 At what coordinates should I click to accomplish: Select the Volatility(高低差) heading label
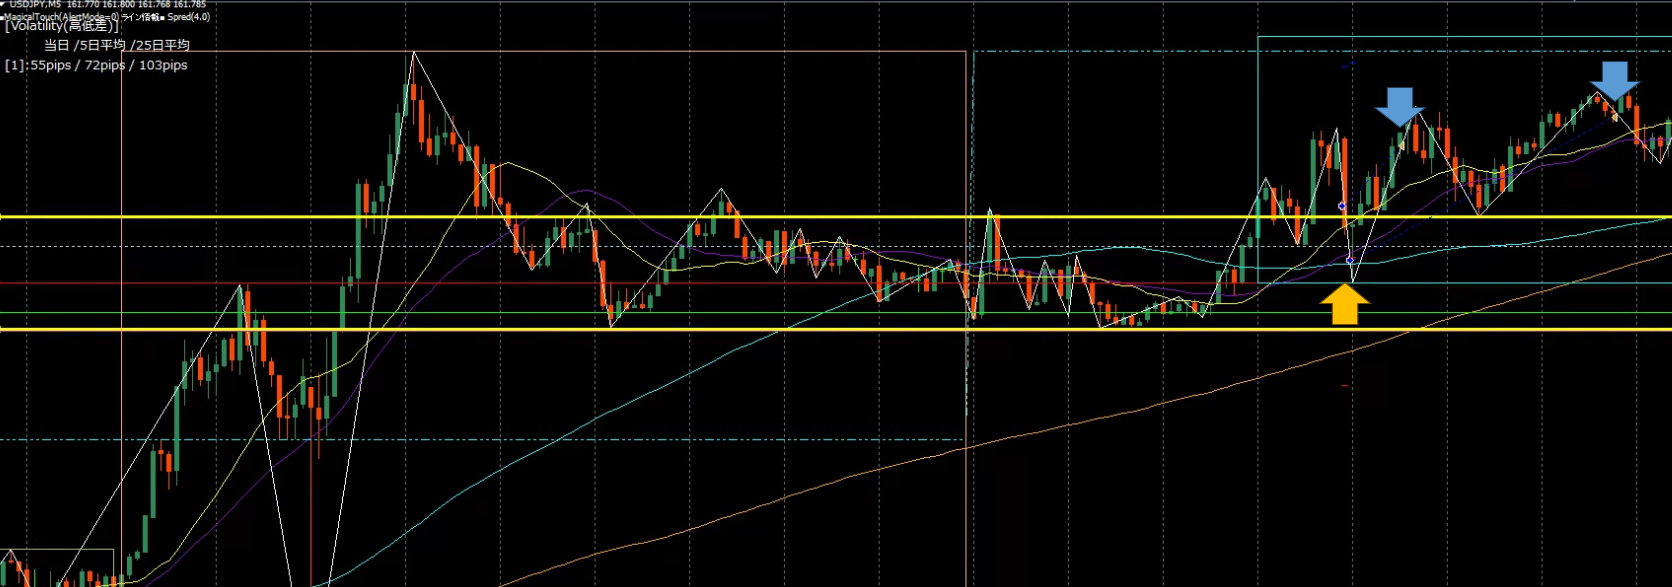62,26
